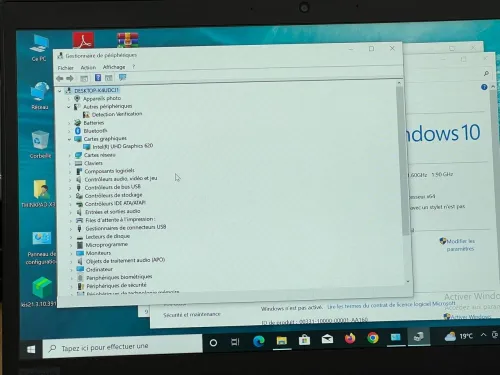This screenshot has height=375, width=500.
Task: Expand Files d'attente à l'impression
Action: point(70,221)
